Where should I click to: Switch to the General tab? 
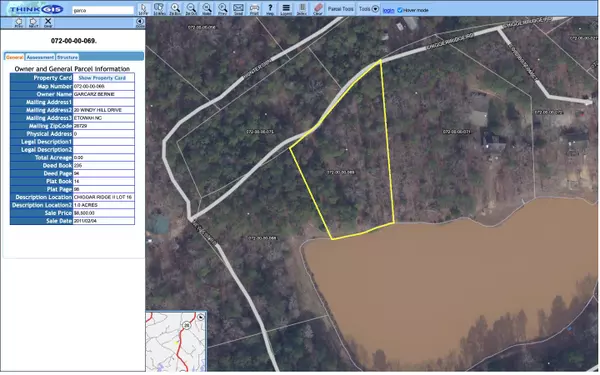[x=15, y=57]
